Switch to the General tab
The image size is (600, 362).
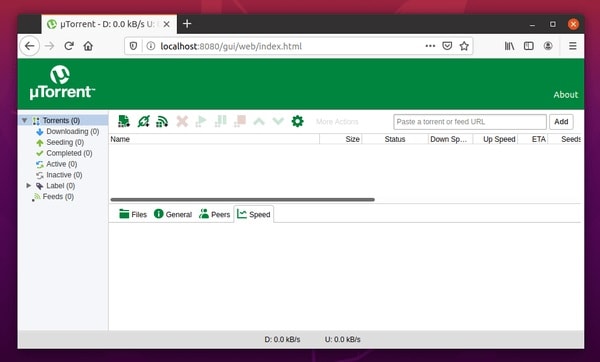point(173,214)
